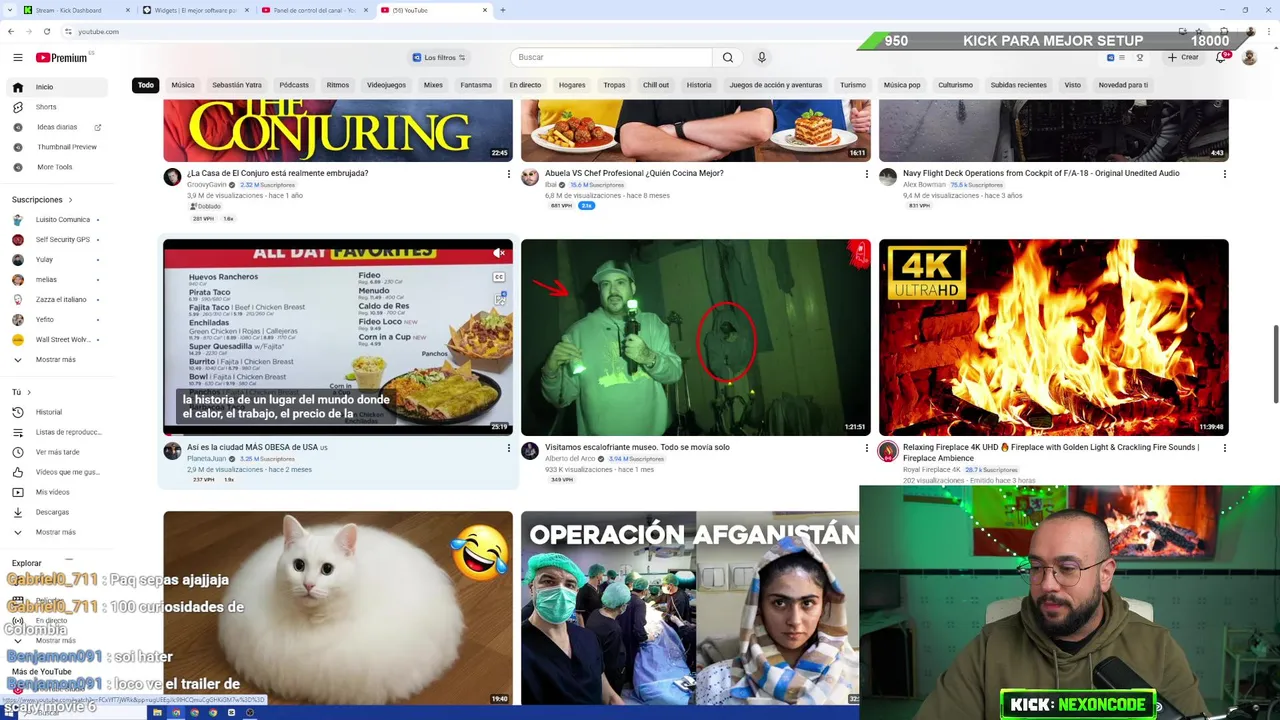The height and width of the screenshot is (720, 1280).
Task: Unmute the previewing obesity video
Action: click(498, 253)
